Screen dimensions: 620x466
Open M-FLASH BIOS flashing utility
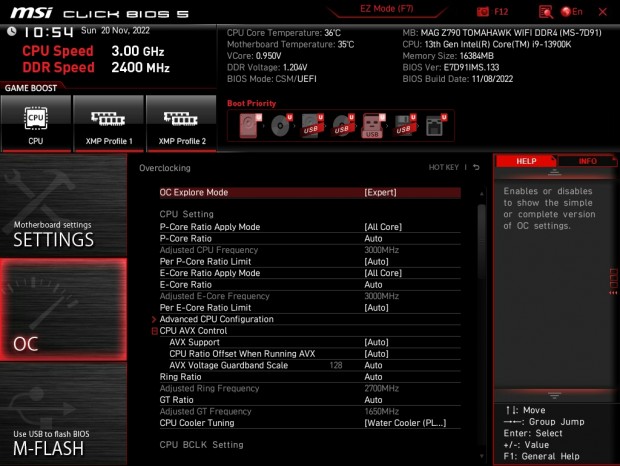tap(50, 440)
